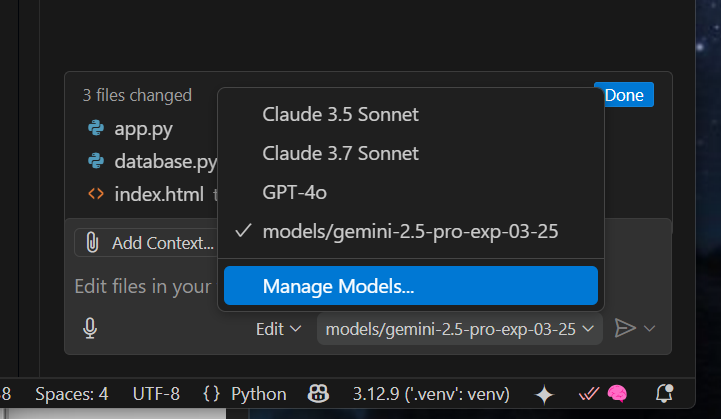This screenshot has width=721, height=419.
Task: Open notifications bell in status bar
Action: coord(664,394)
